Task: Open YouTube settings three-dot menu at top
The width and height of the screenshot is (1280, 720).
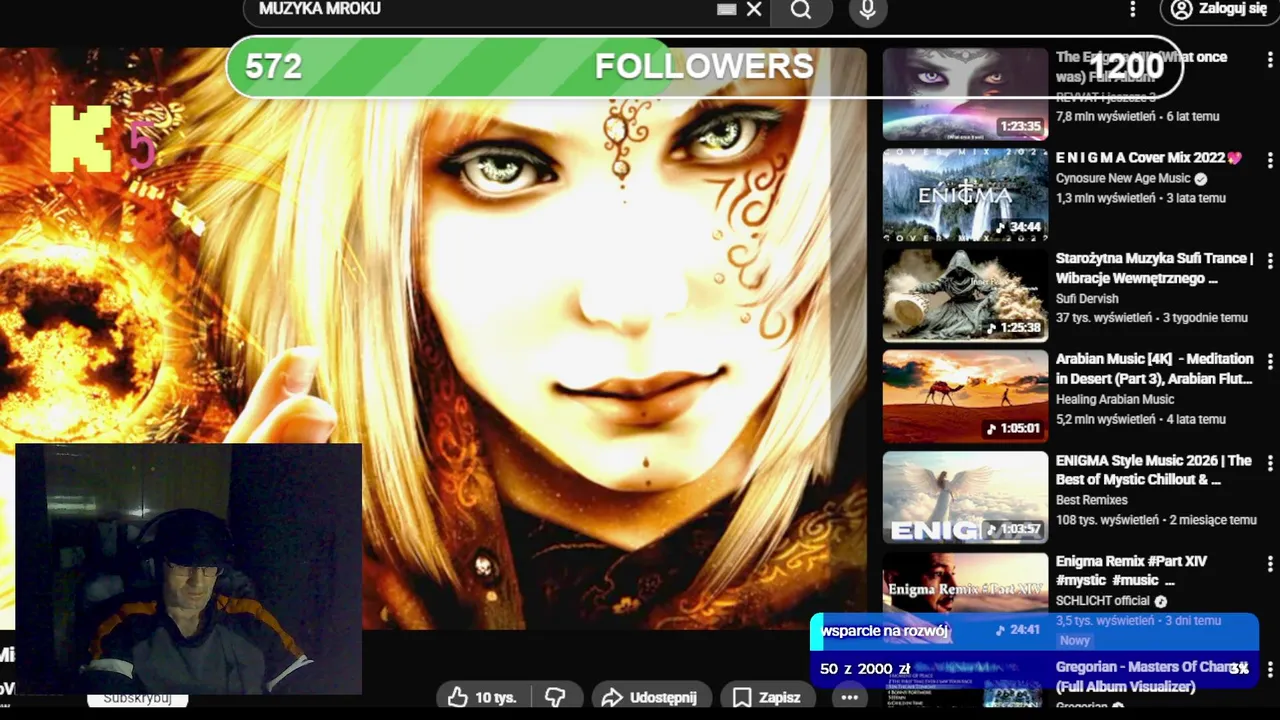Action: (1132, 9)
